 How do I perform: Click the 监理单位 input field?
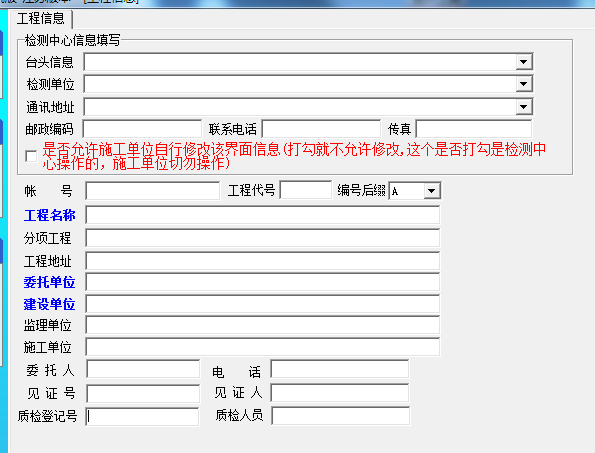coord(263,325)
